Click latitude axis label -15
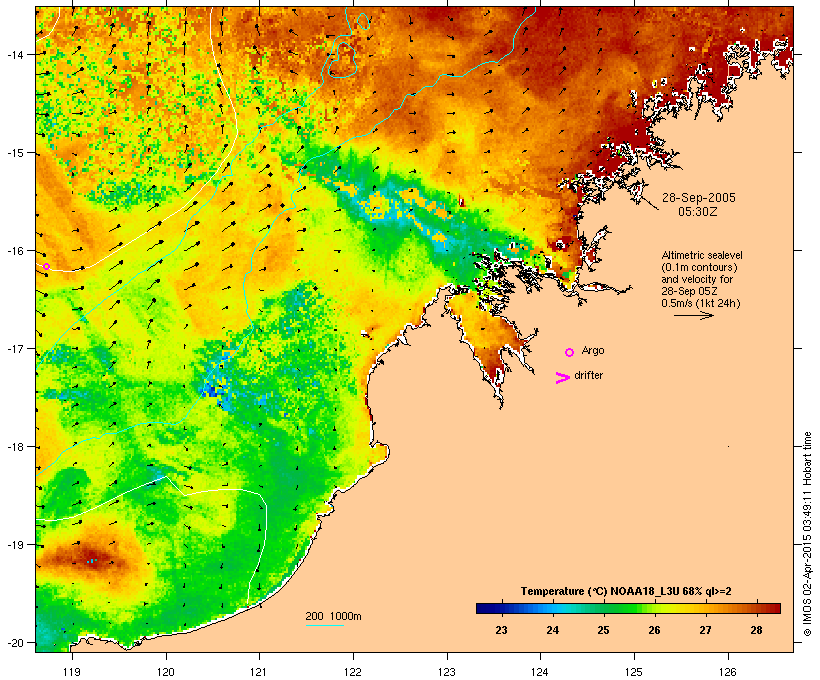Viewport: 820px width, 680px height. [15, 153]
